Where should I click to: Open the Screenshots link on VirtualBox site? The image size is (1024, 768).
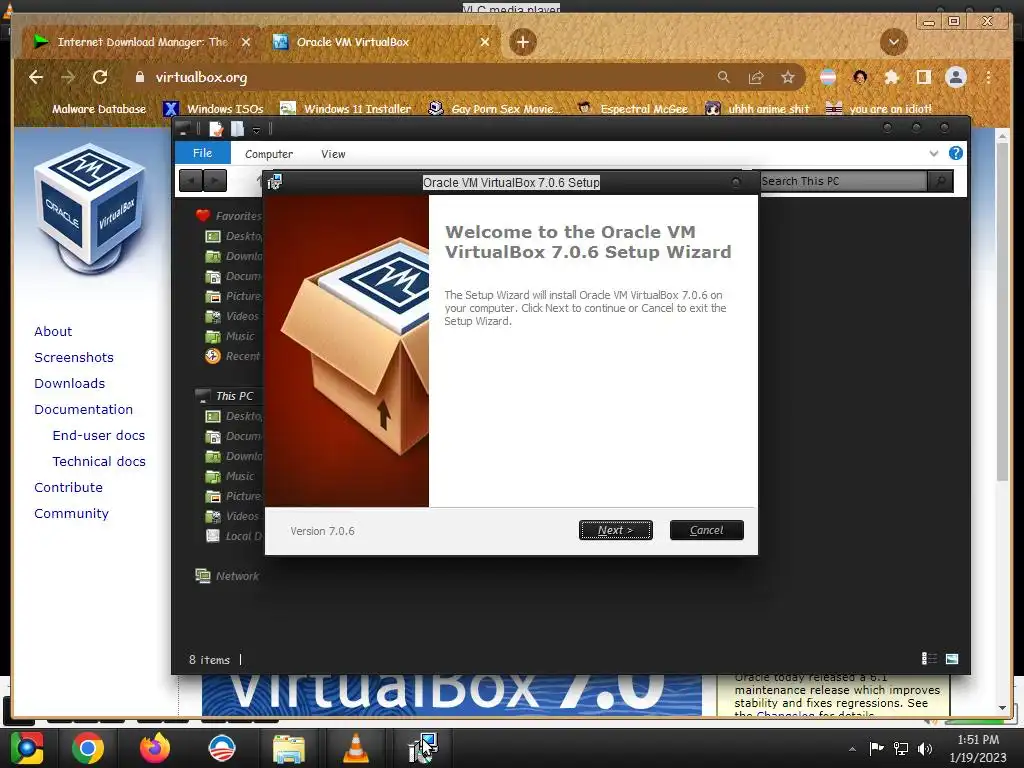coord(74,357)
